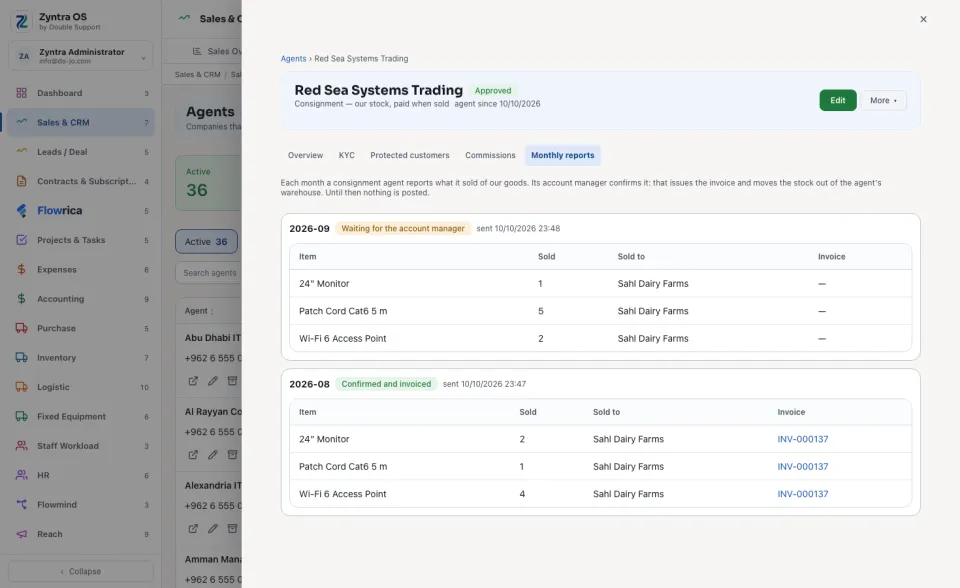Click the Flowrica logo icon
This screenshot has width=960, height=588.
pos(21,210)
